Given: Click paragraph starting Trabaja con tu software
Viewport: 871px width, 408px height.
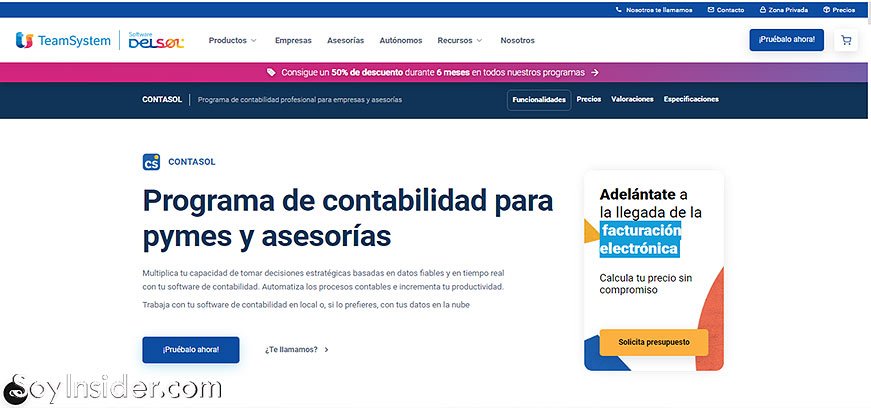Looking at the screenshot, I should pos(306,305).
